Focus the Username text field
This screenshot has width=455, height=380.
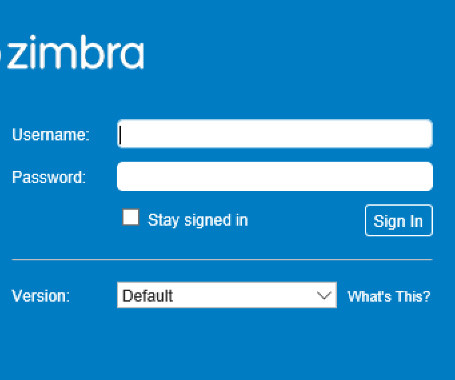(275, 134)
